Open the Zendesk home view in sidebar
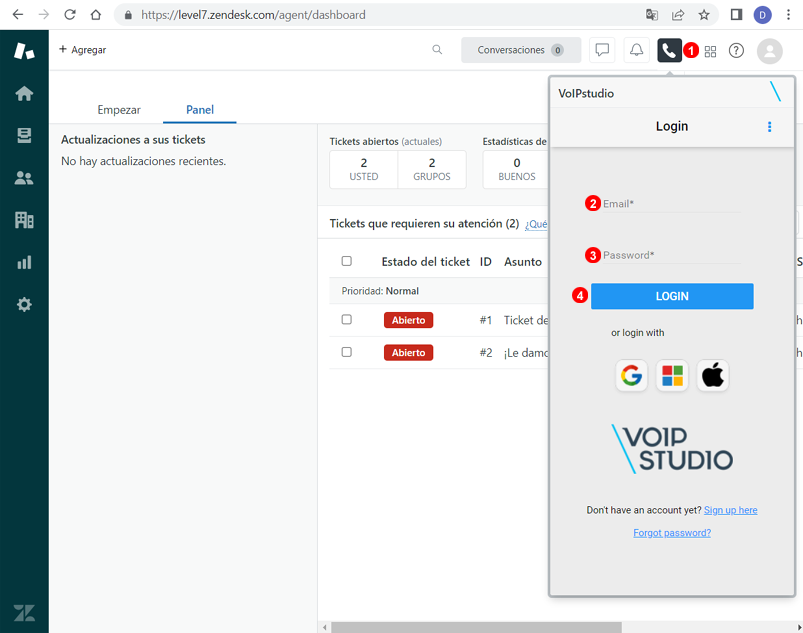Image resolution: width=803 pixels, height=633 pixels. tap(24, 93)
